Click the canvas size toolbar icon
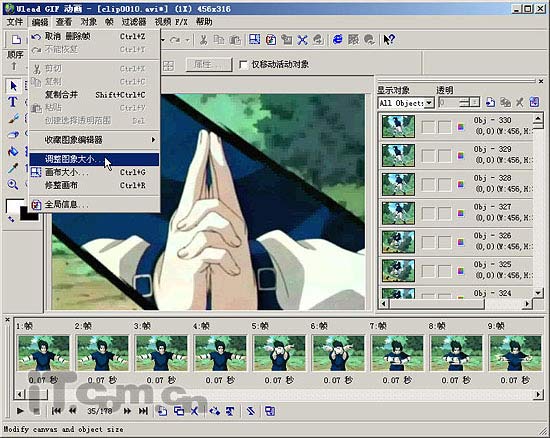The image size is (550, 438). [x=254, y=40]
